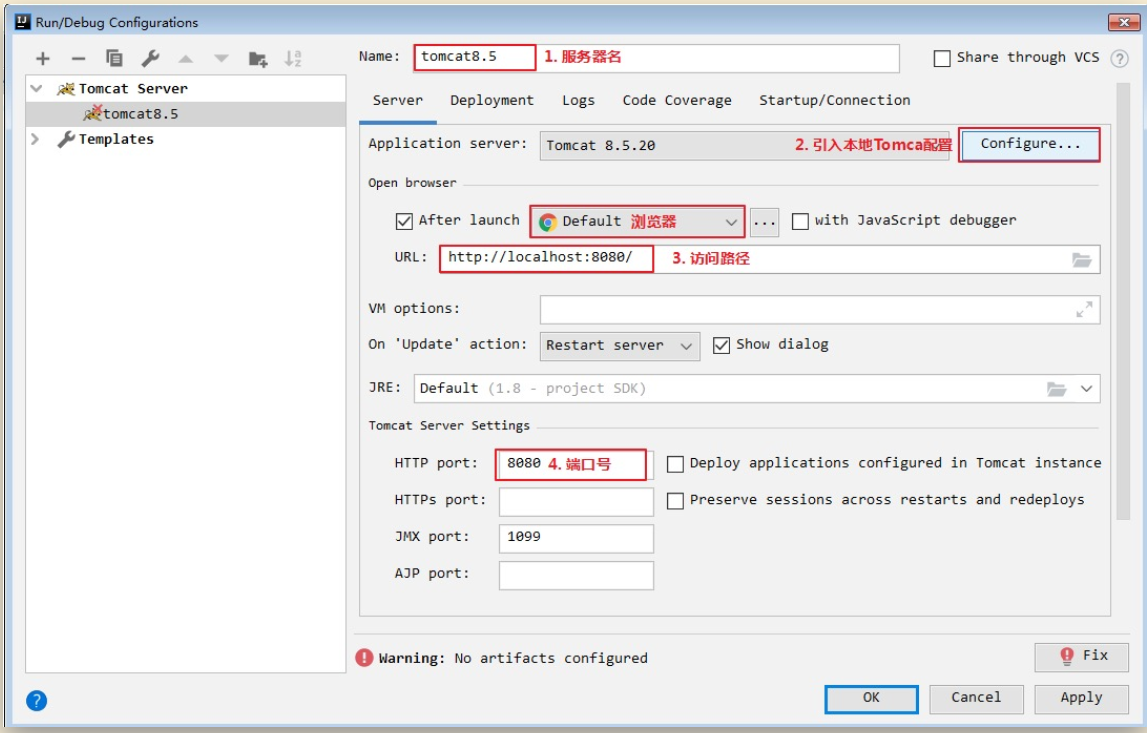Move configuration down arrow

(x=221, y=59)
